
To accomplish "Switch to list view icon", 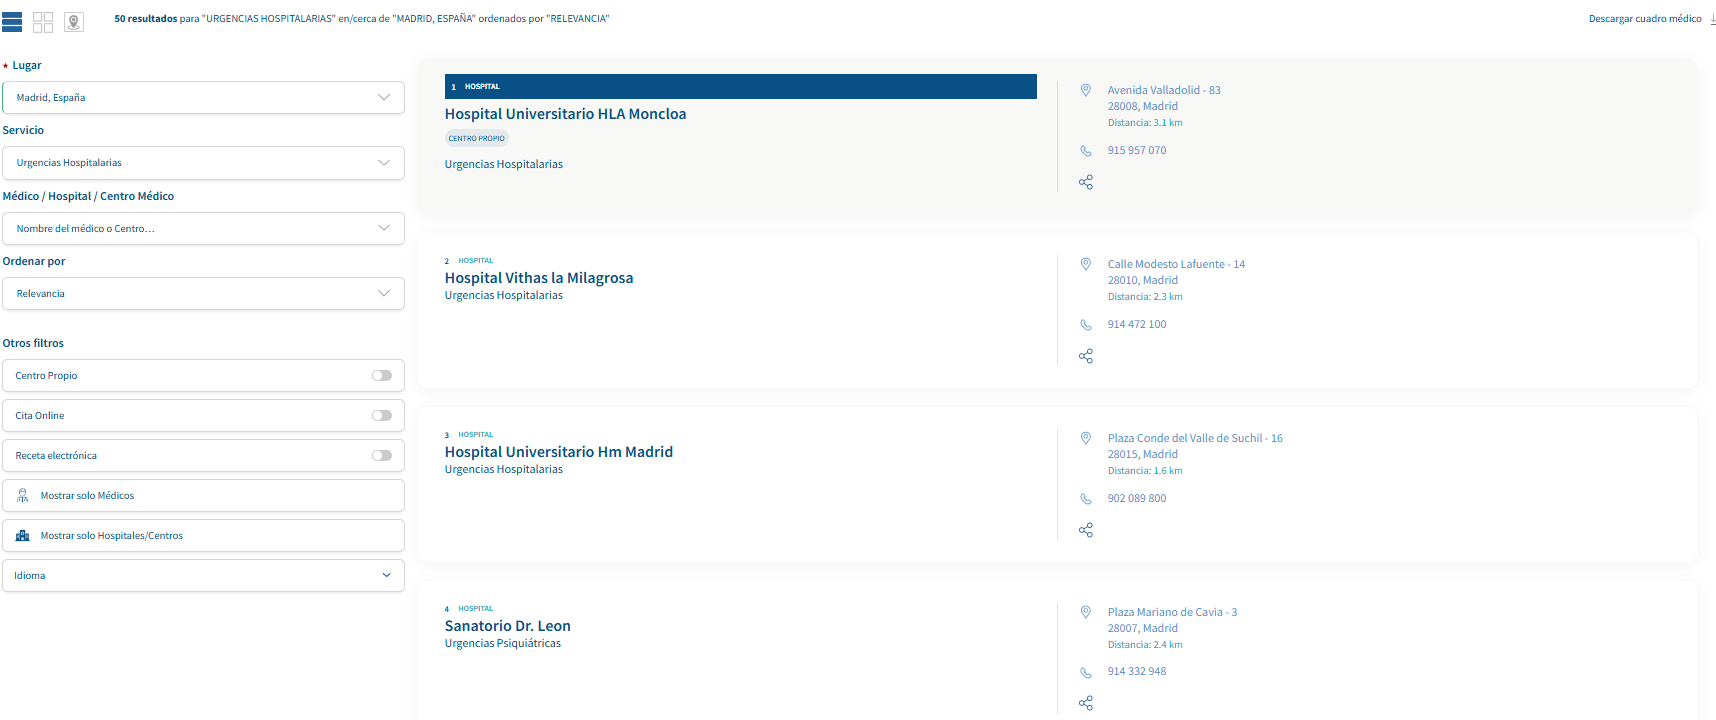I will point(12,22).
